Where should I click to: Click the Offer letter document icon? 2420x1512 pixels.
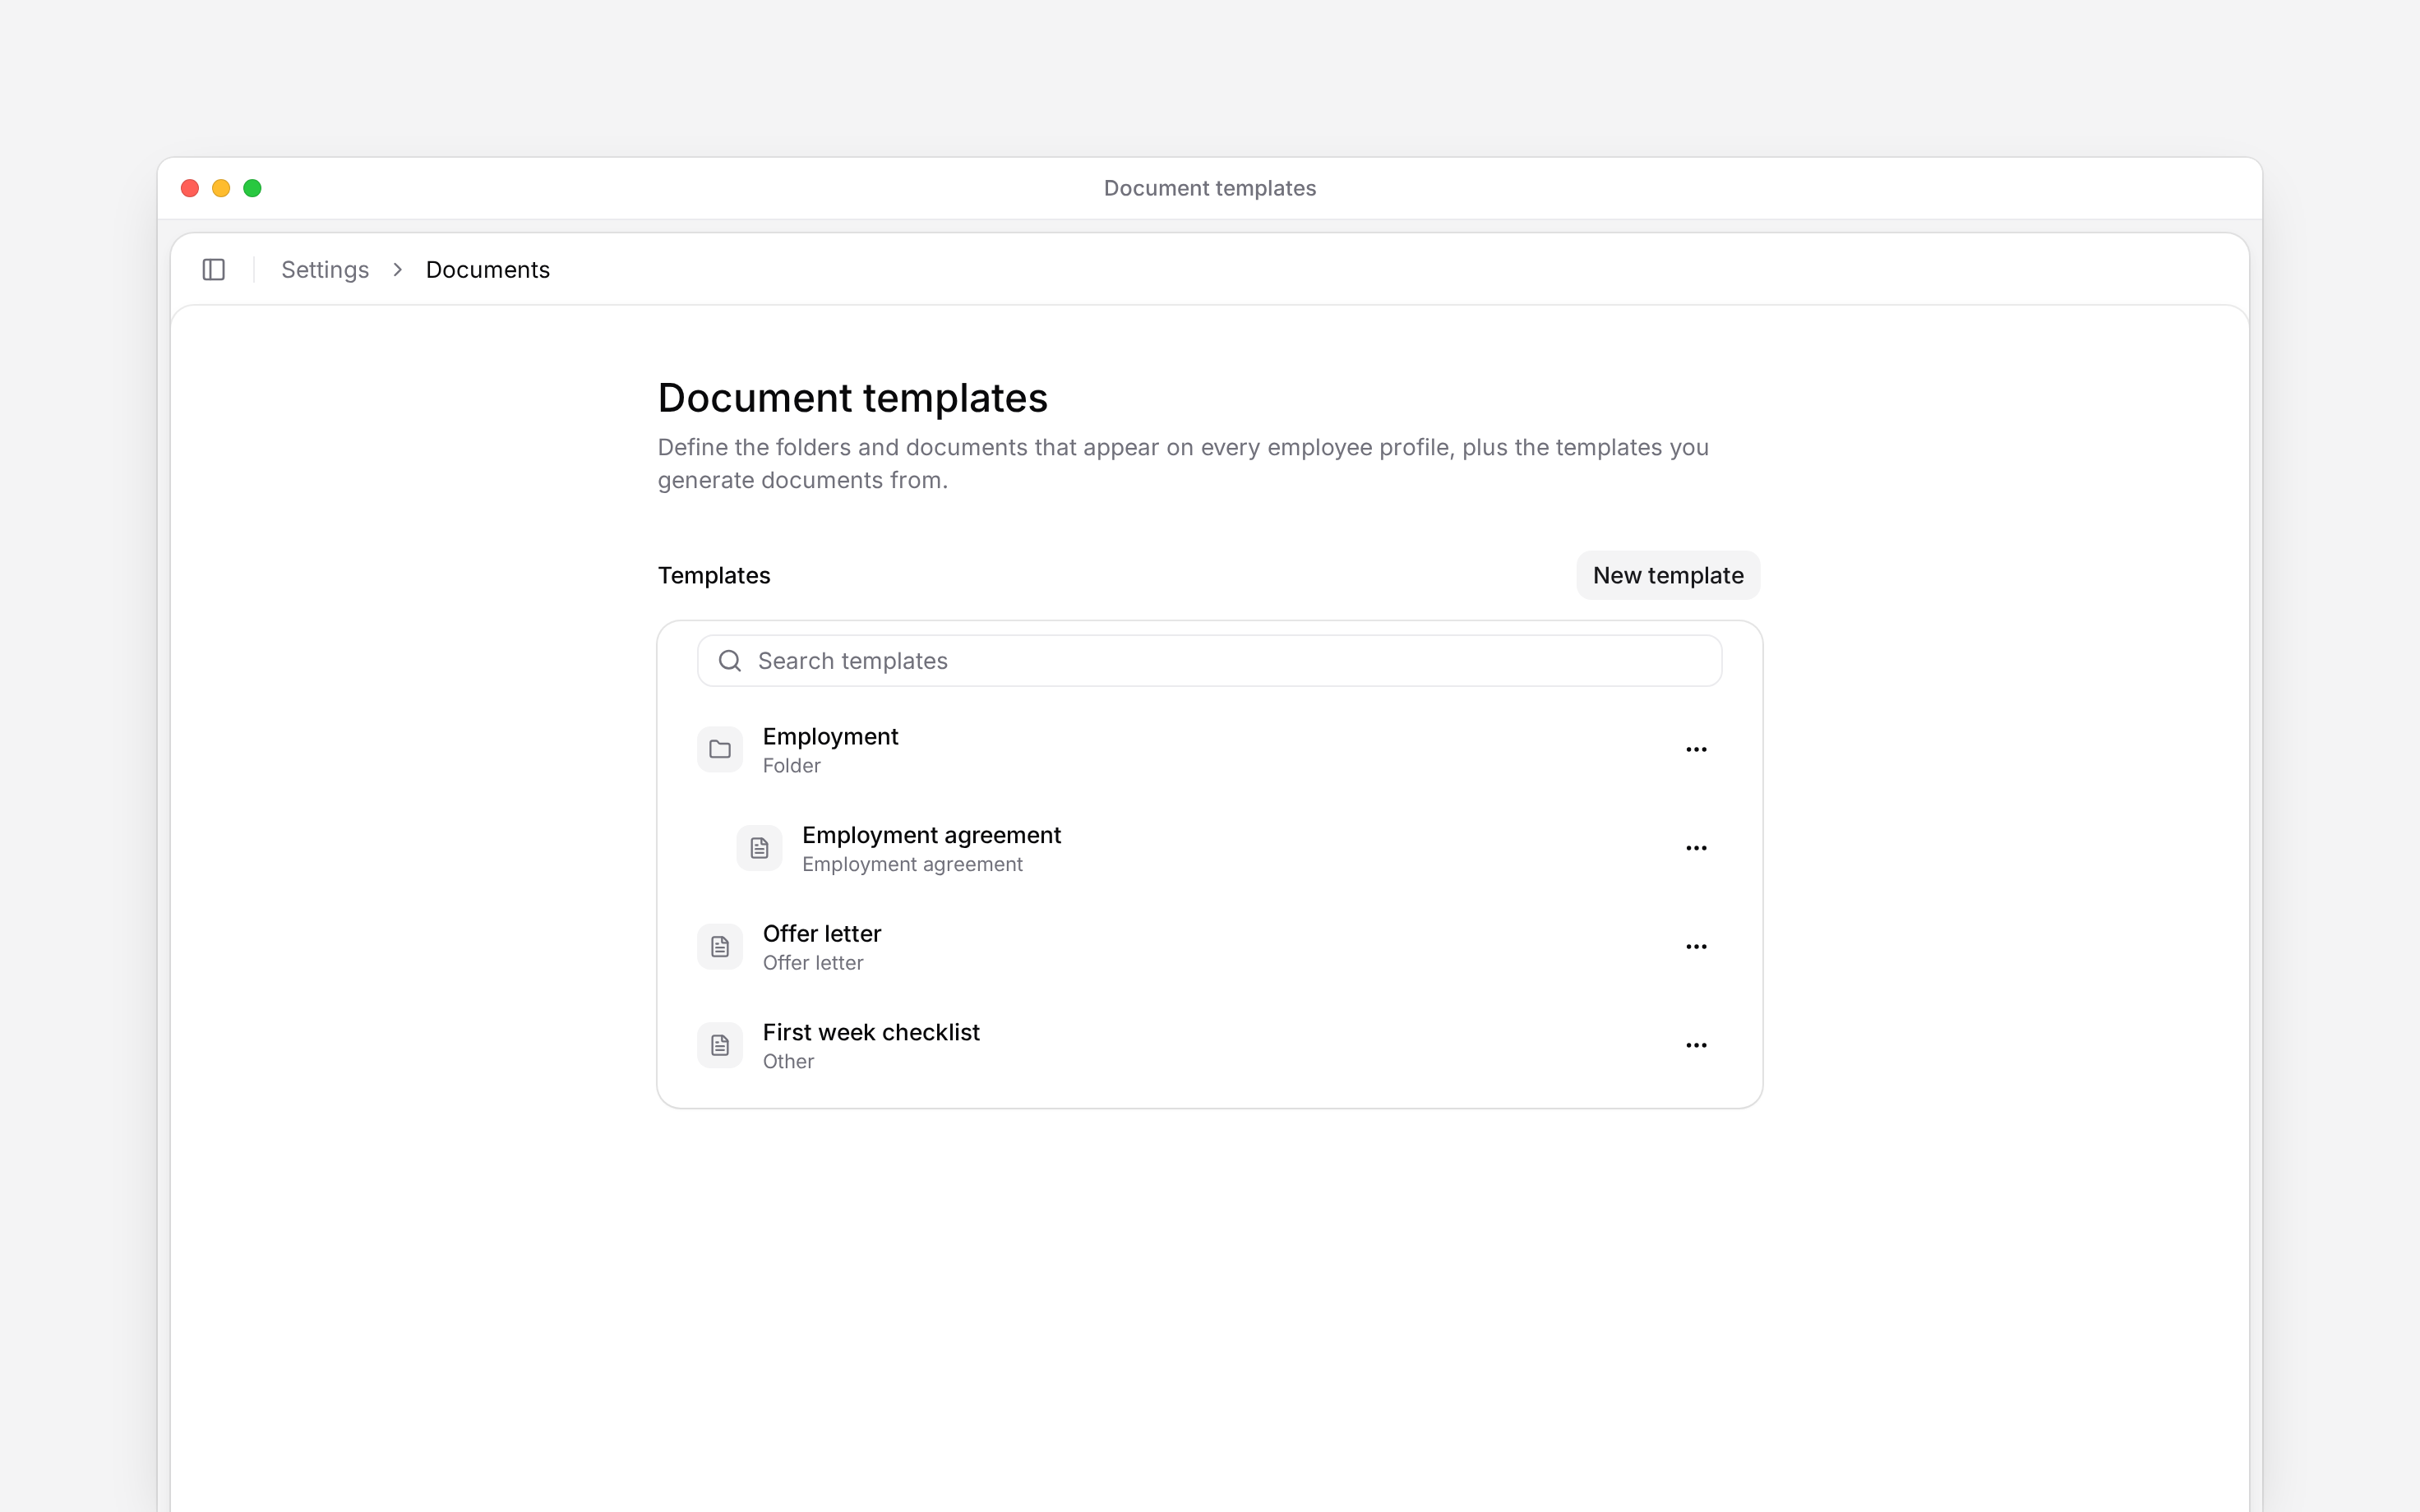(x=720, y=946)
